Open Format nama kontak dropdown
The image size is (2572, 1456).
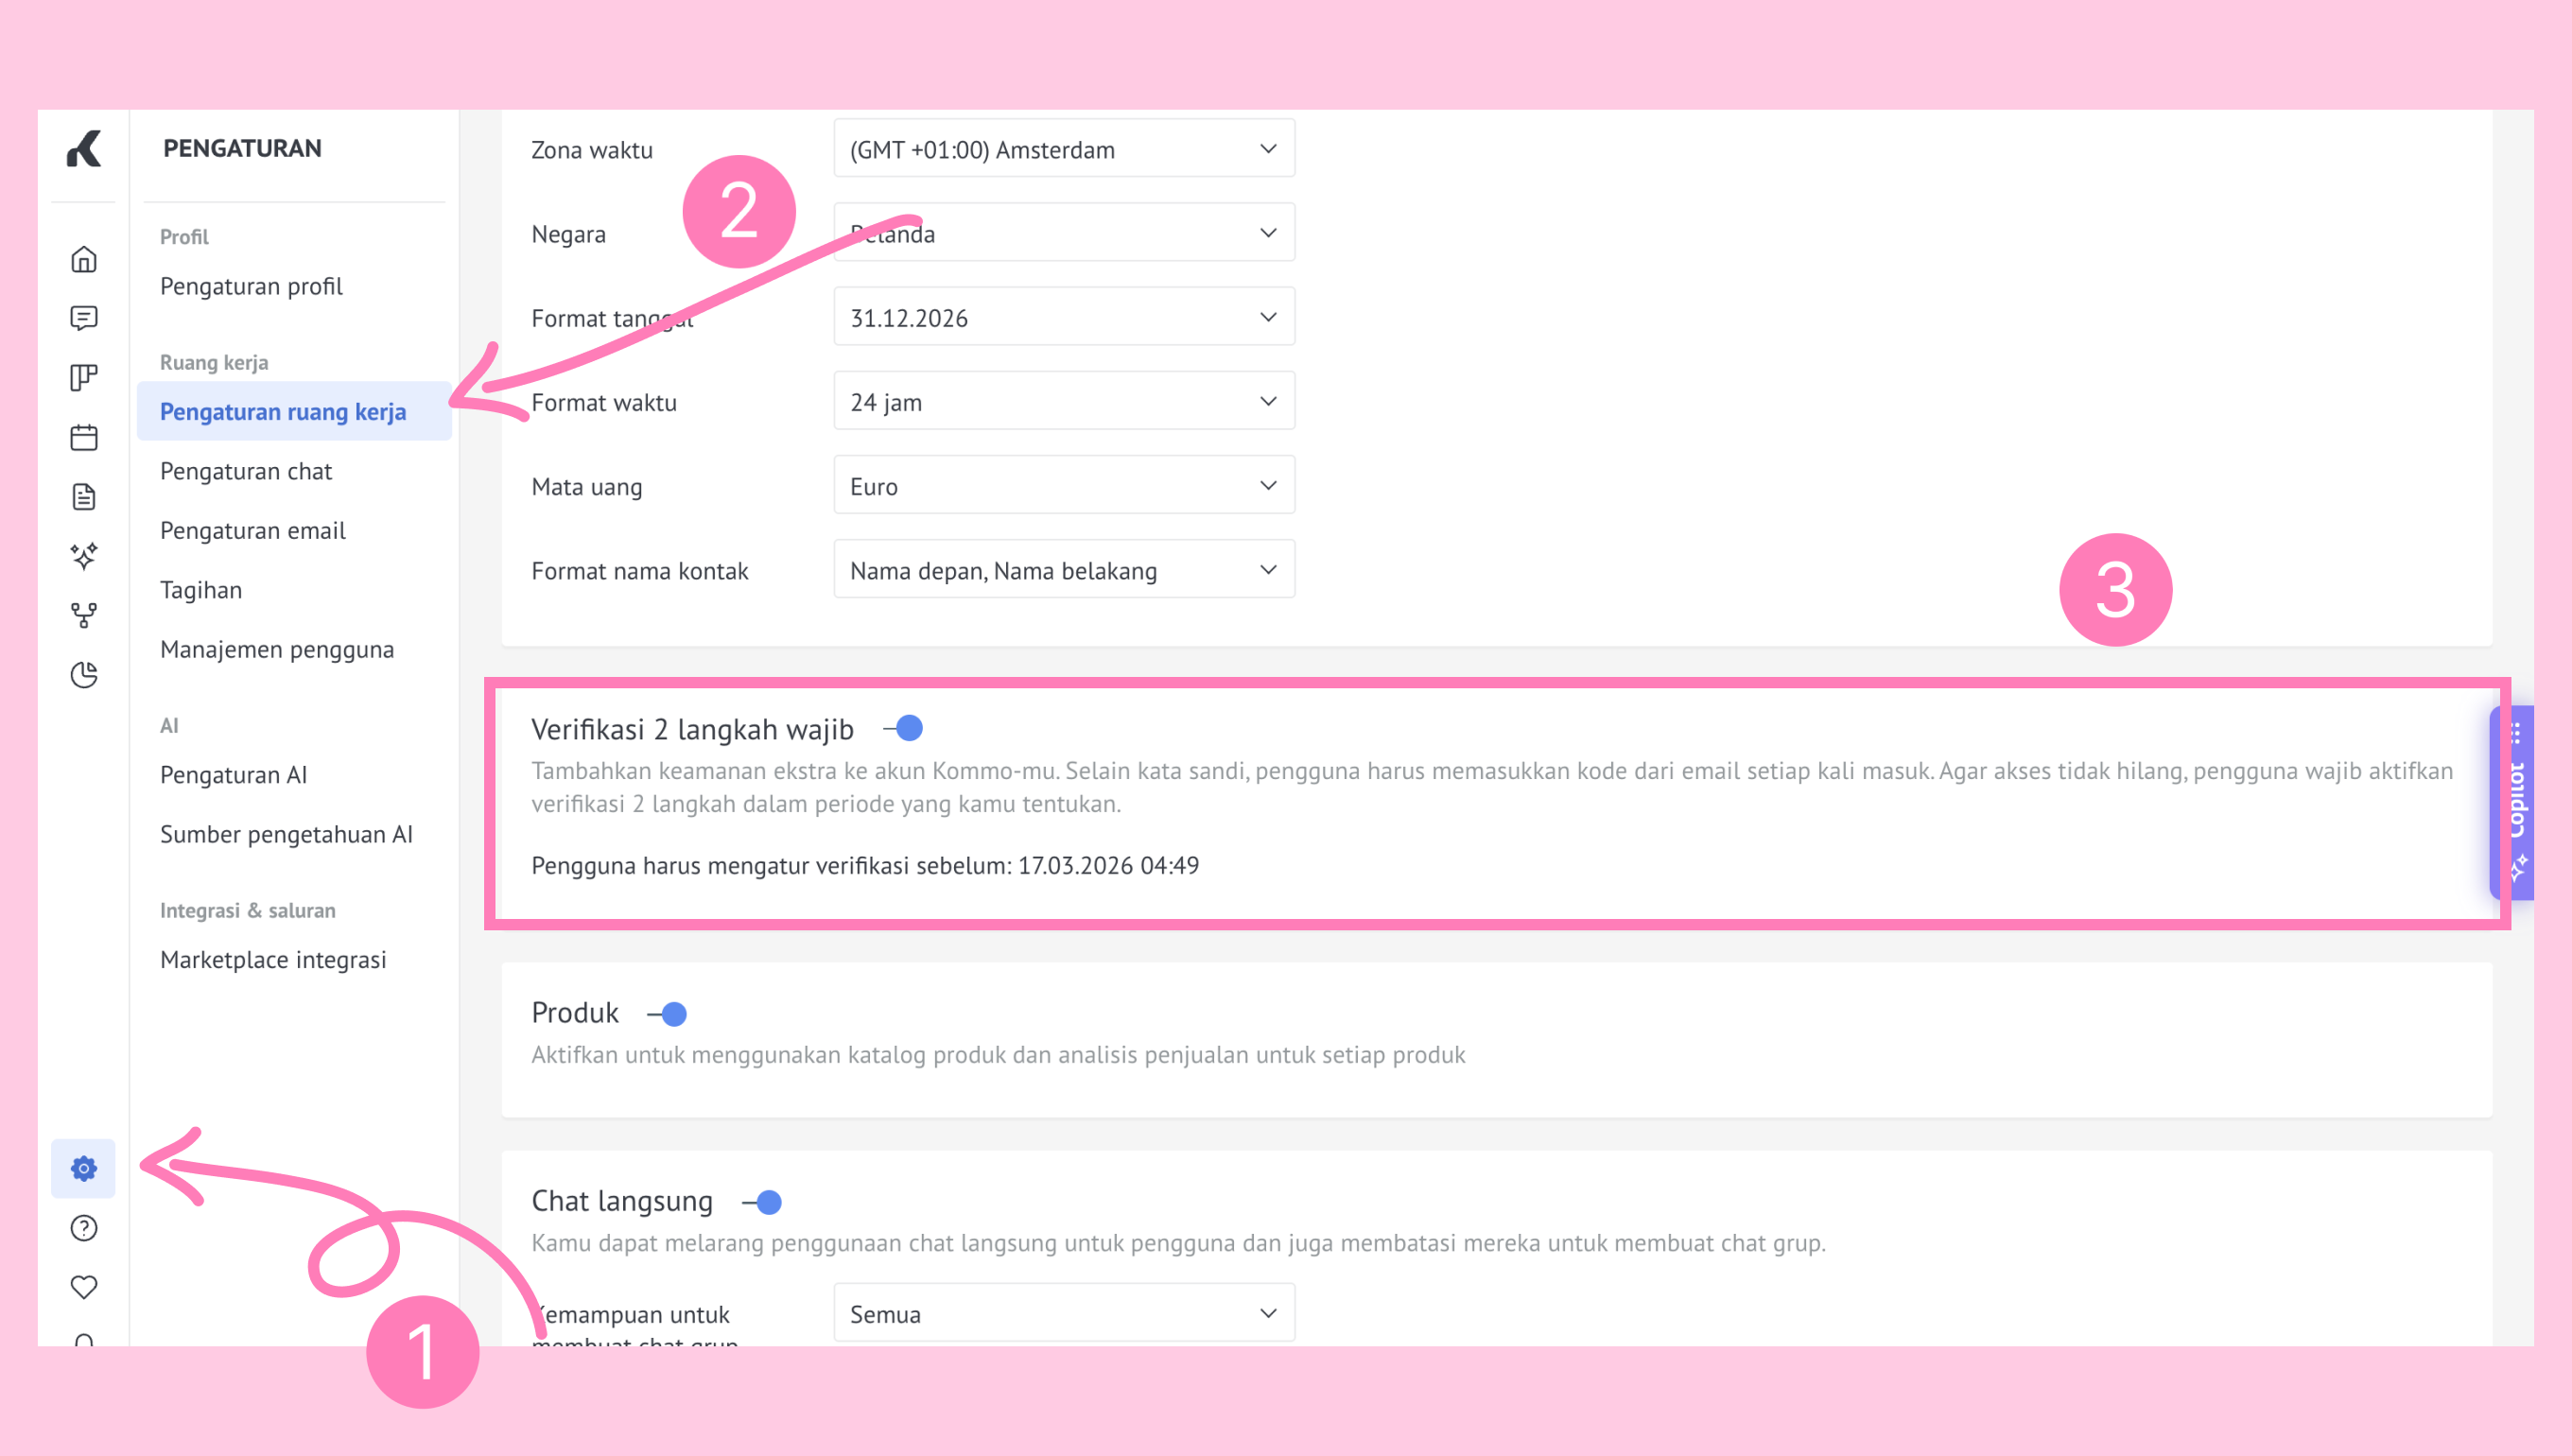click(1064, 570)
